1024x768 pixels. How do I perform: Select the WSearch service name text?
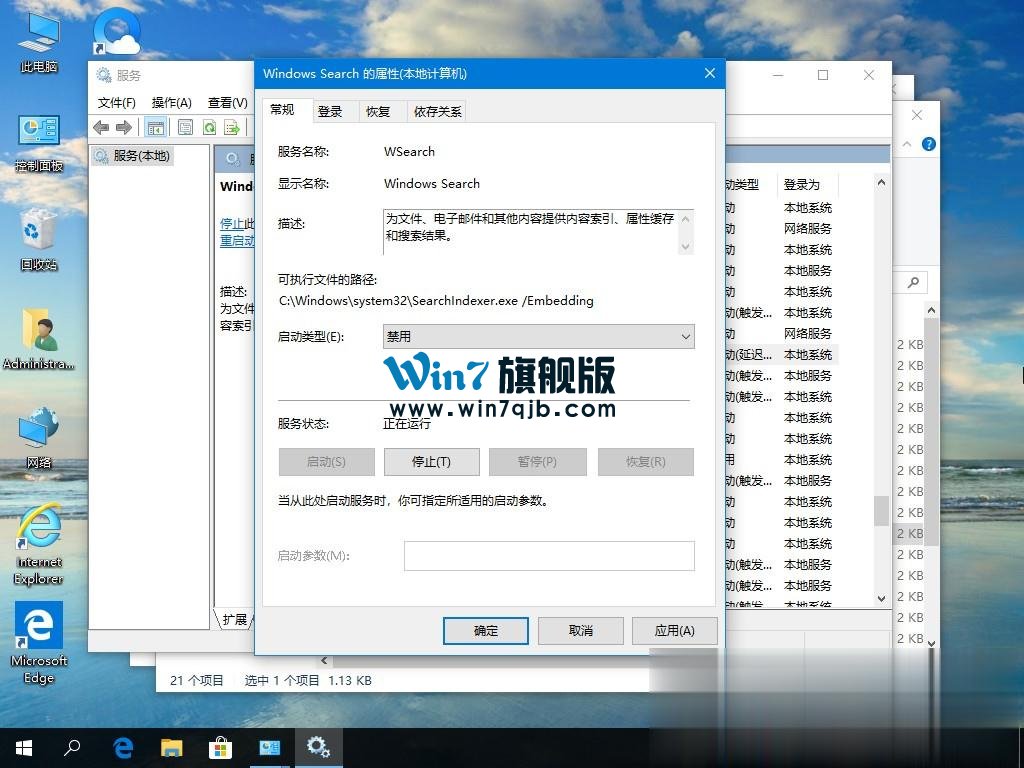(409, 152)
